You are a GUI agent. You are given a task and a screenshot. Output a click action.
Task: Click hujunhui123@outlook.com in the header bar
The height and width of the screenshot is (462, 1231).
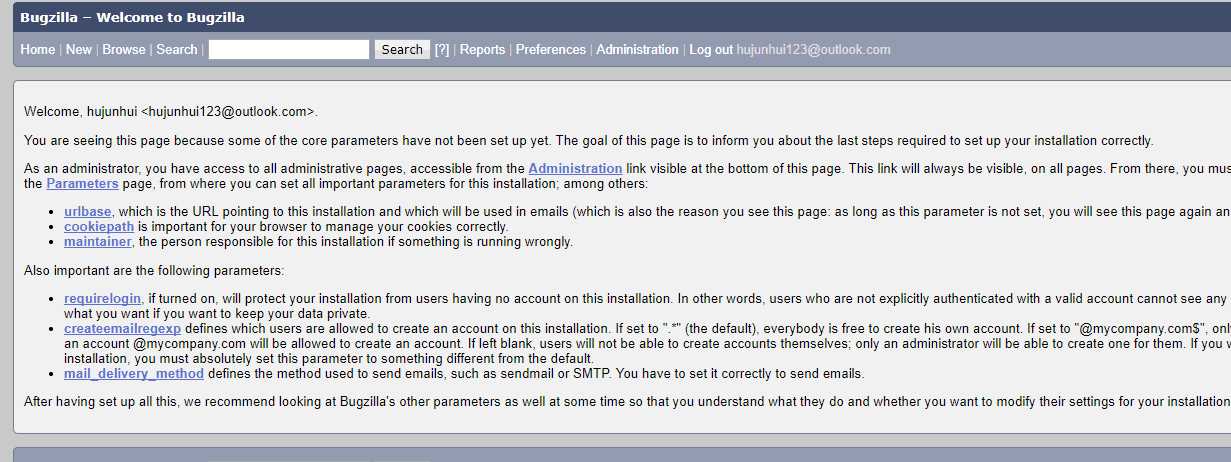813,49
